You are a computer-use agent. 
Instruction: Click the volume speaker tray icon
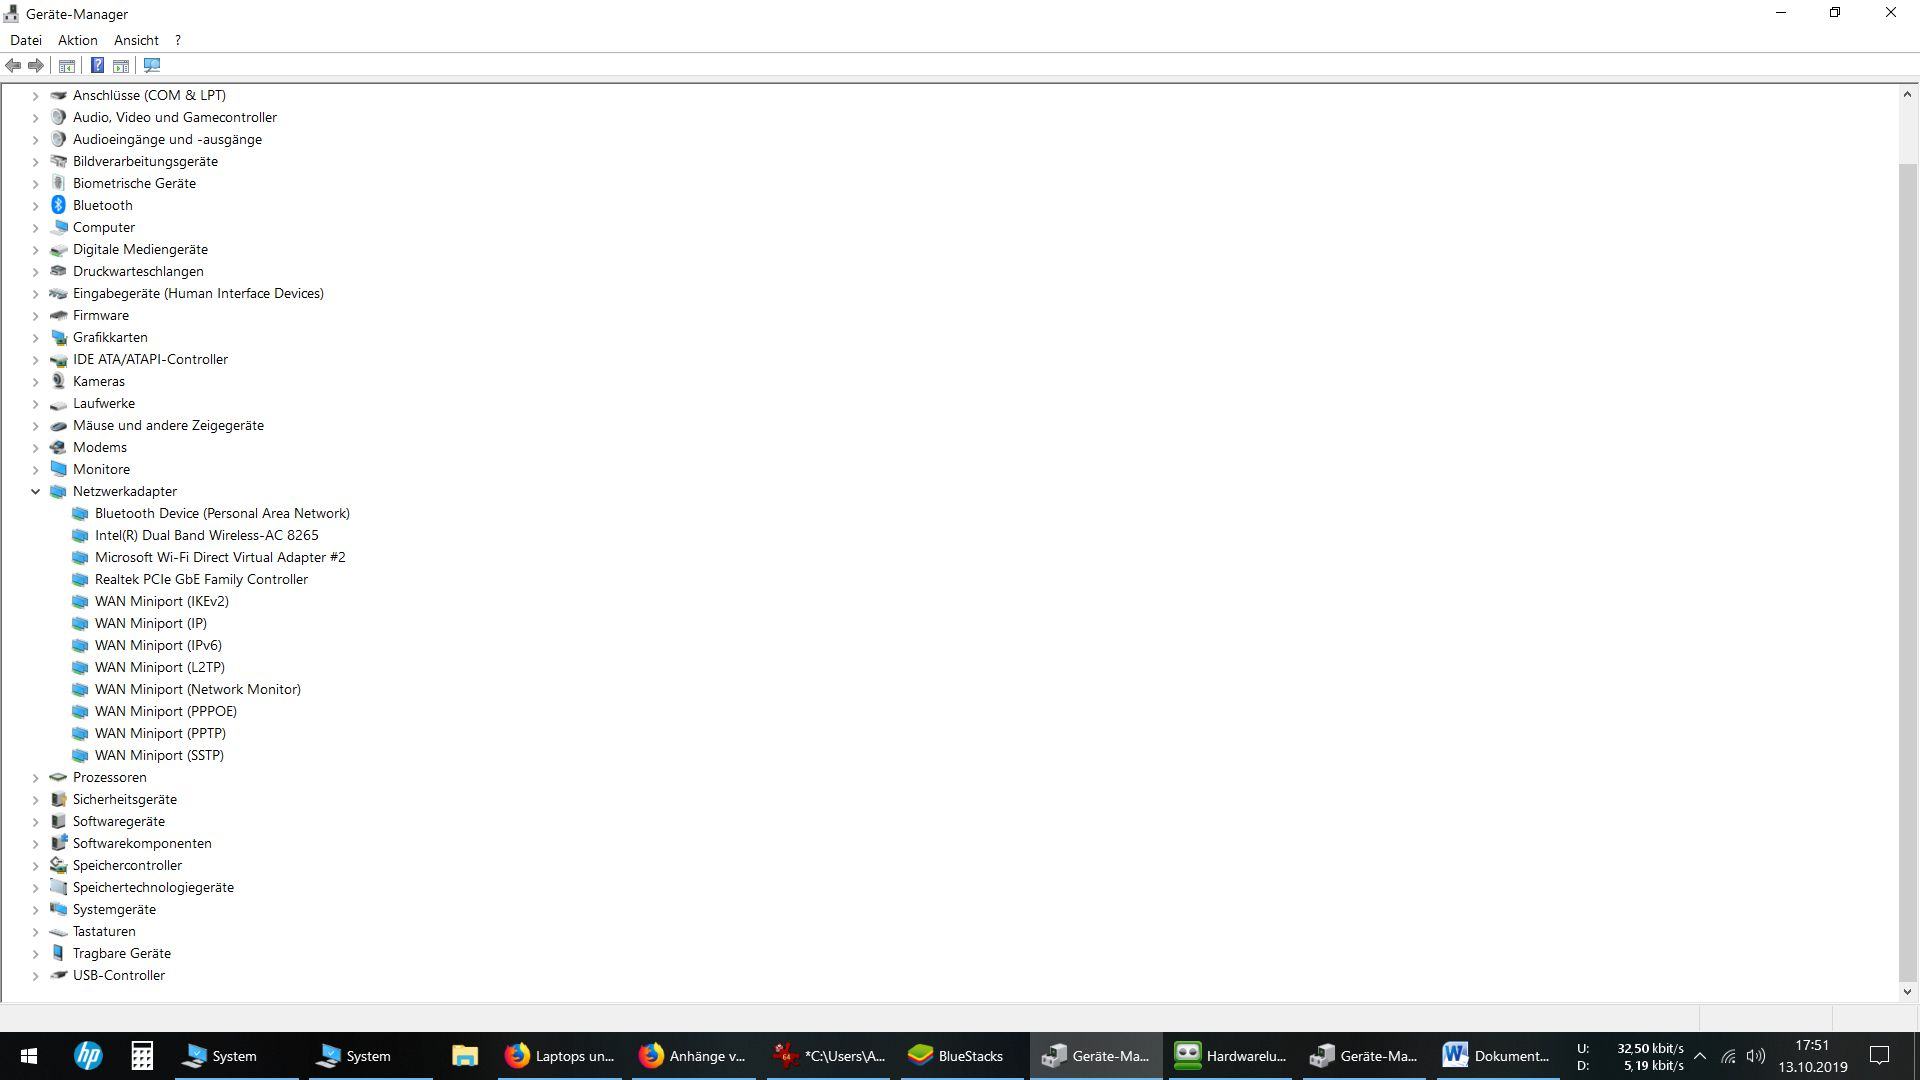point(1756,1056)
